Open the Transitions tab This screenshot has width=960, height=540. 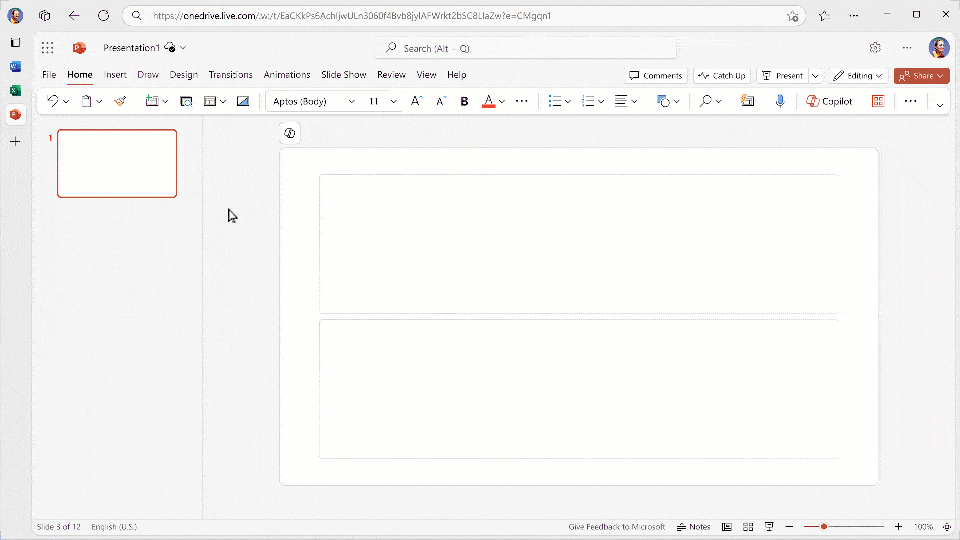coord(230,75)
